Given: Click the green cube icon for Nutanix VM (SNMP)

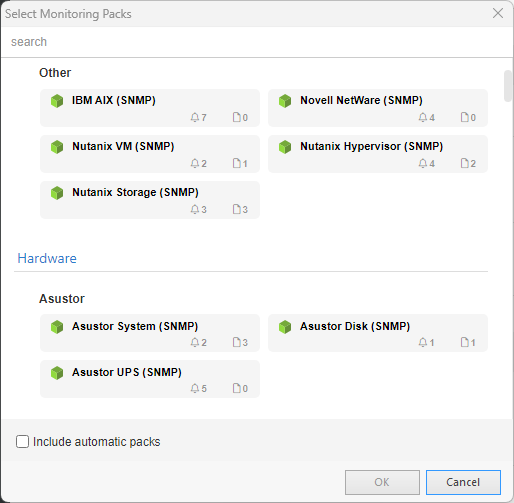Looking at the screenshot, I should tap(57, 147).
